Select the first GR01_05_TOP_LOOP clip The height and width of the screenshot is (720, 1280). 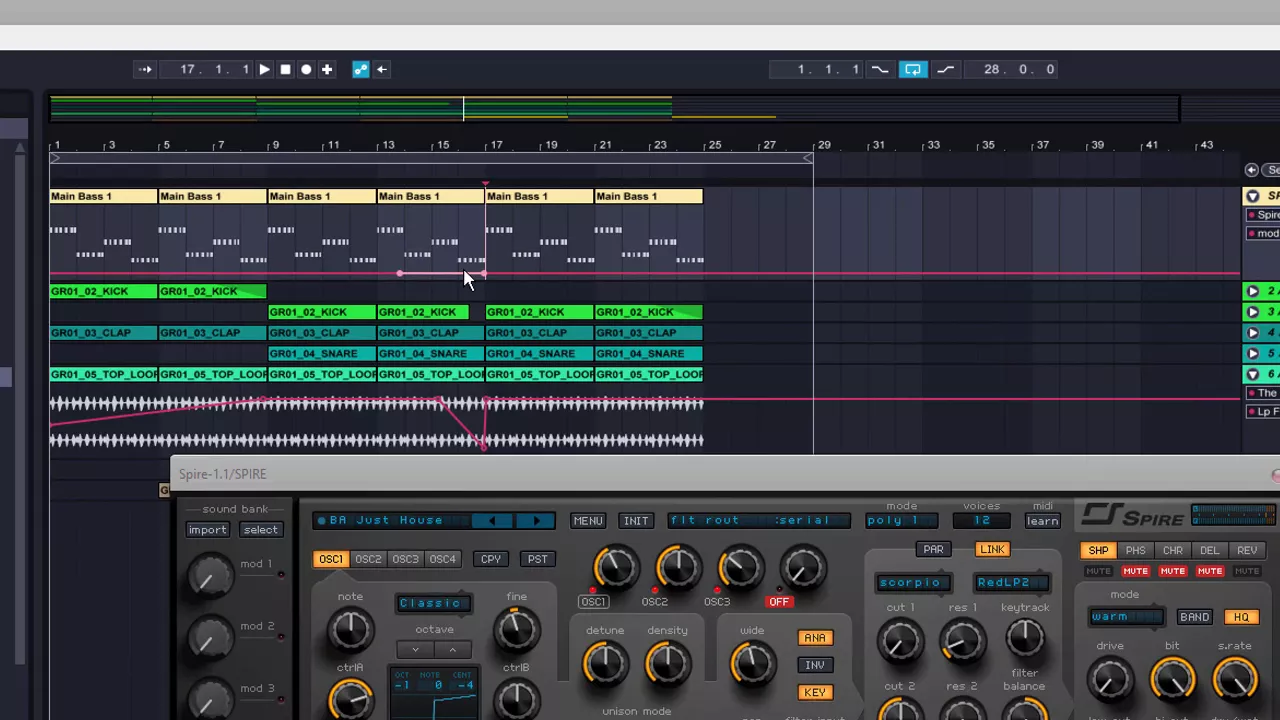tap(104, 374)
